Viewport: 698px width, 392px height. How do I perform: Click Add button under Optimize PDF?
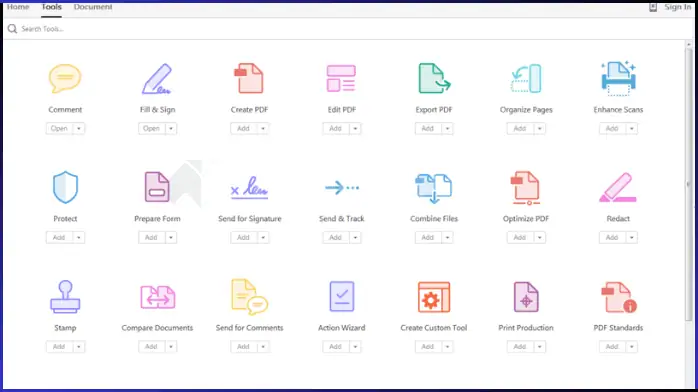(x=520, y=238)
